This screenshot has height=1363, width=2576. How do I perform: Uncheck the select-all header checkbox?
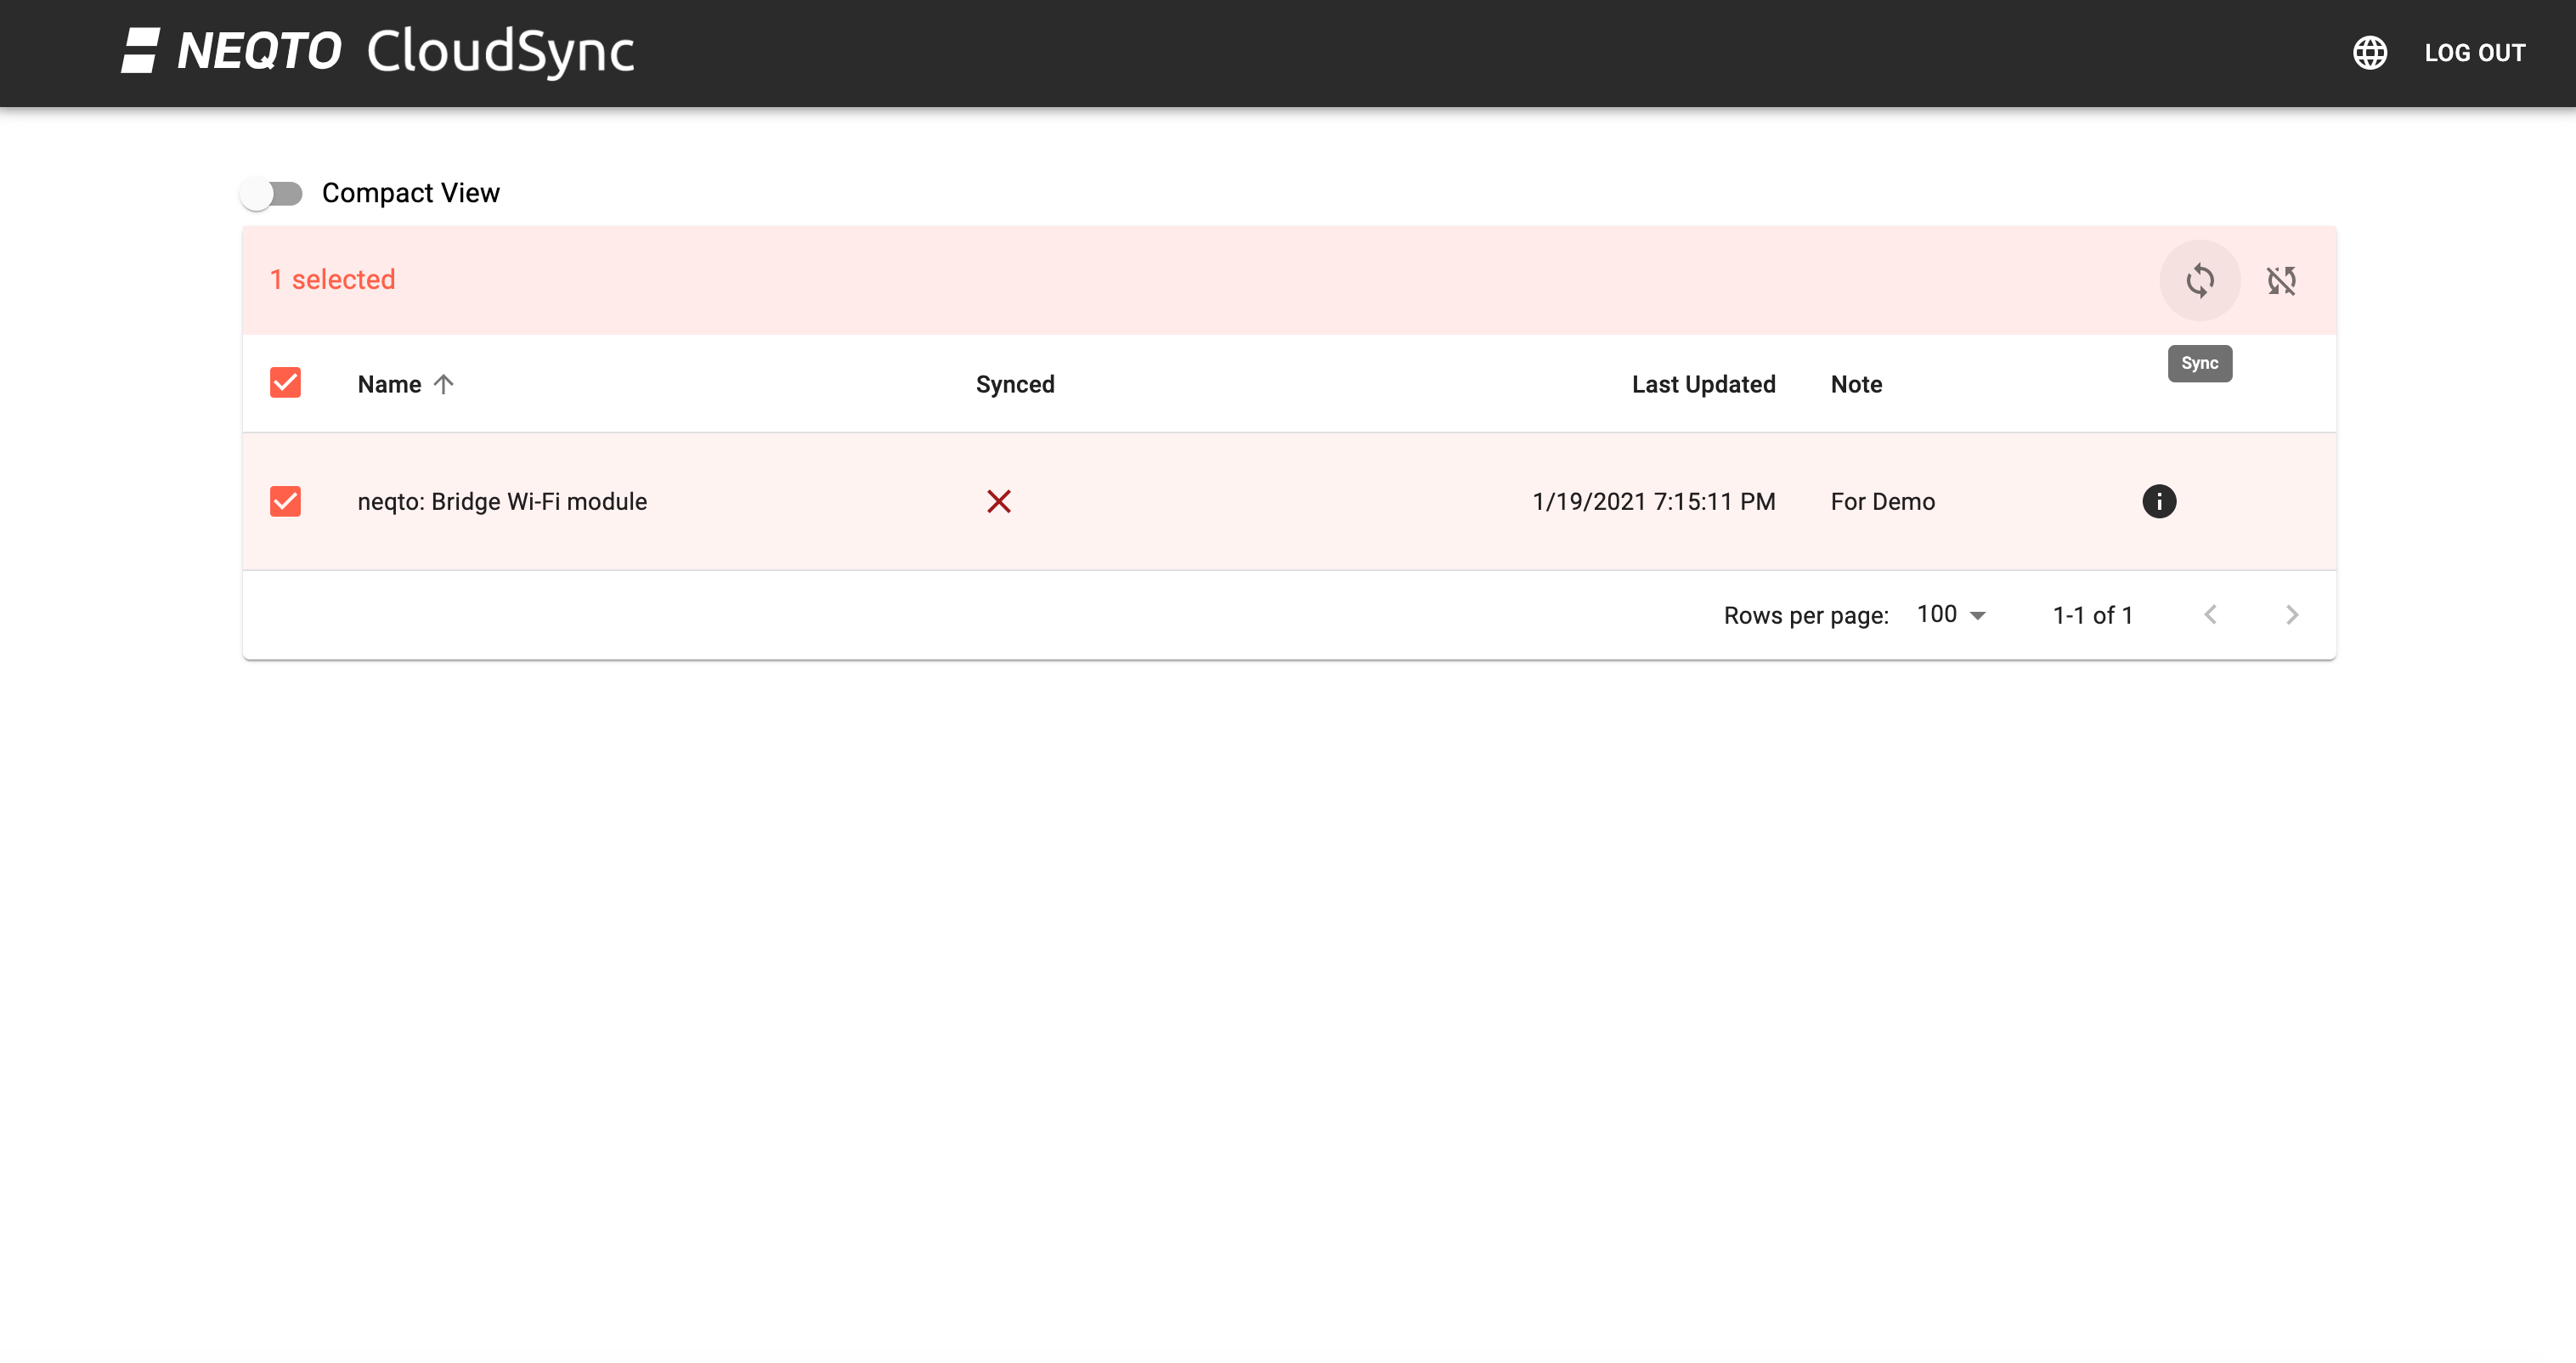[x=285, y=383]
